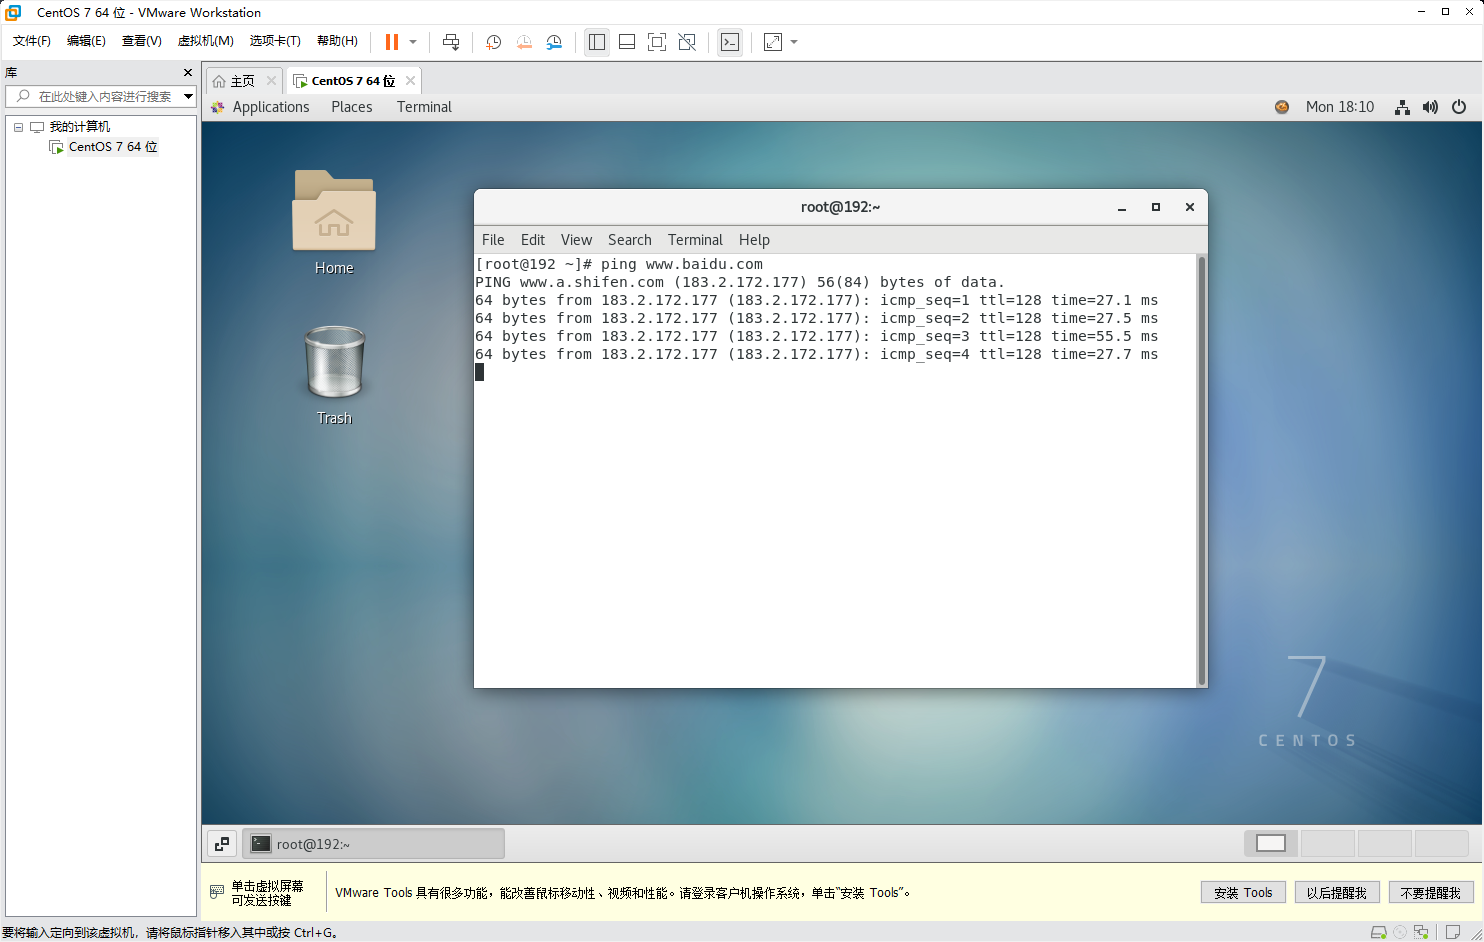Toggle the console view button
Screen dimensions: 1484x942
[730, 42]
